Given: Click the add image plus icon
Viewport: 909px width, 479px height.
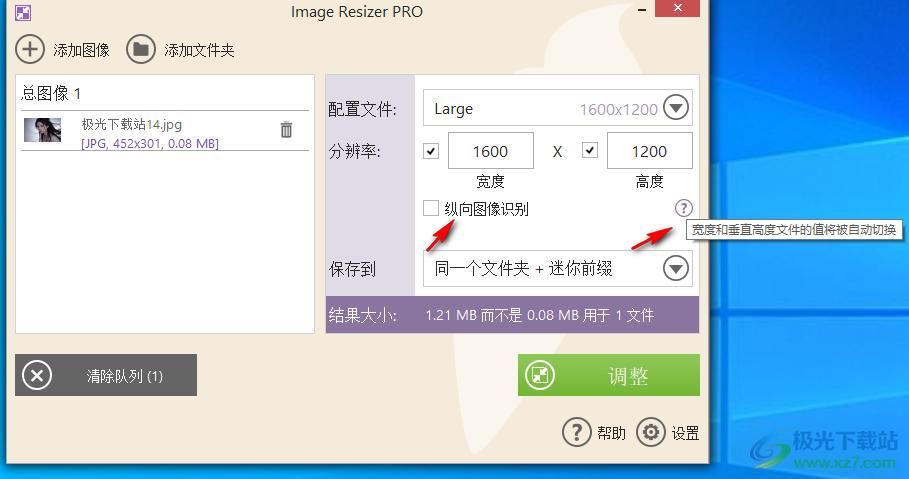Looking at the screenshot, I should pyautogui.click(x=30, y=49).
